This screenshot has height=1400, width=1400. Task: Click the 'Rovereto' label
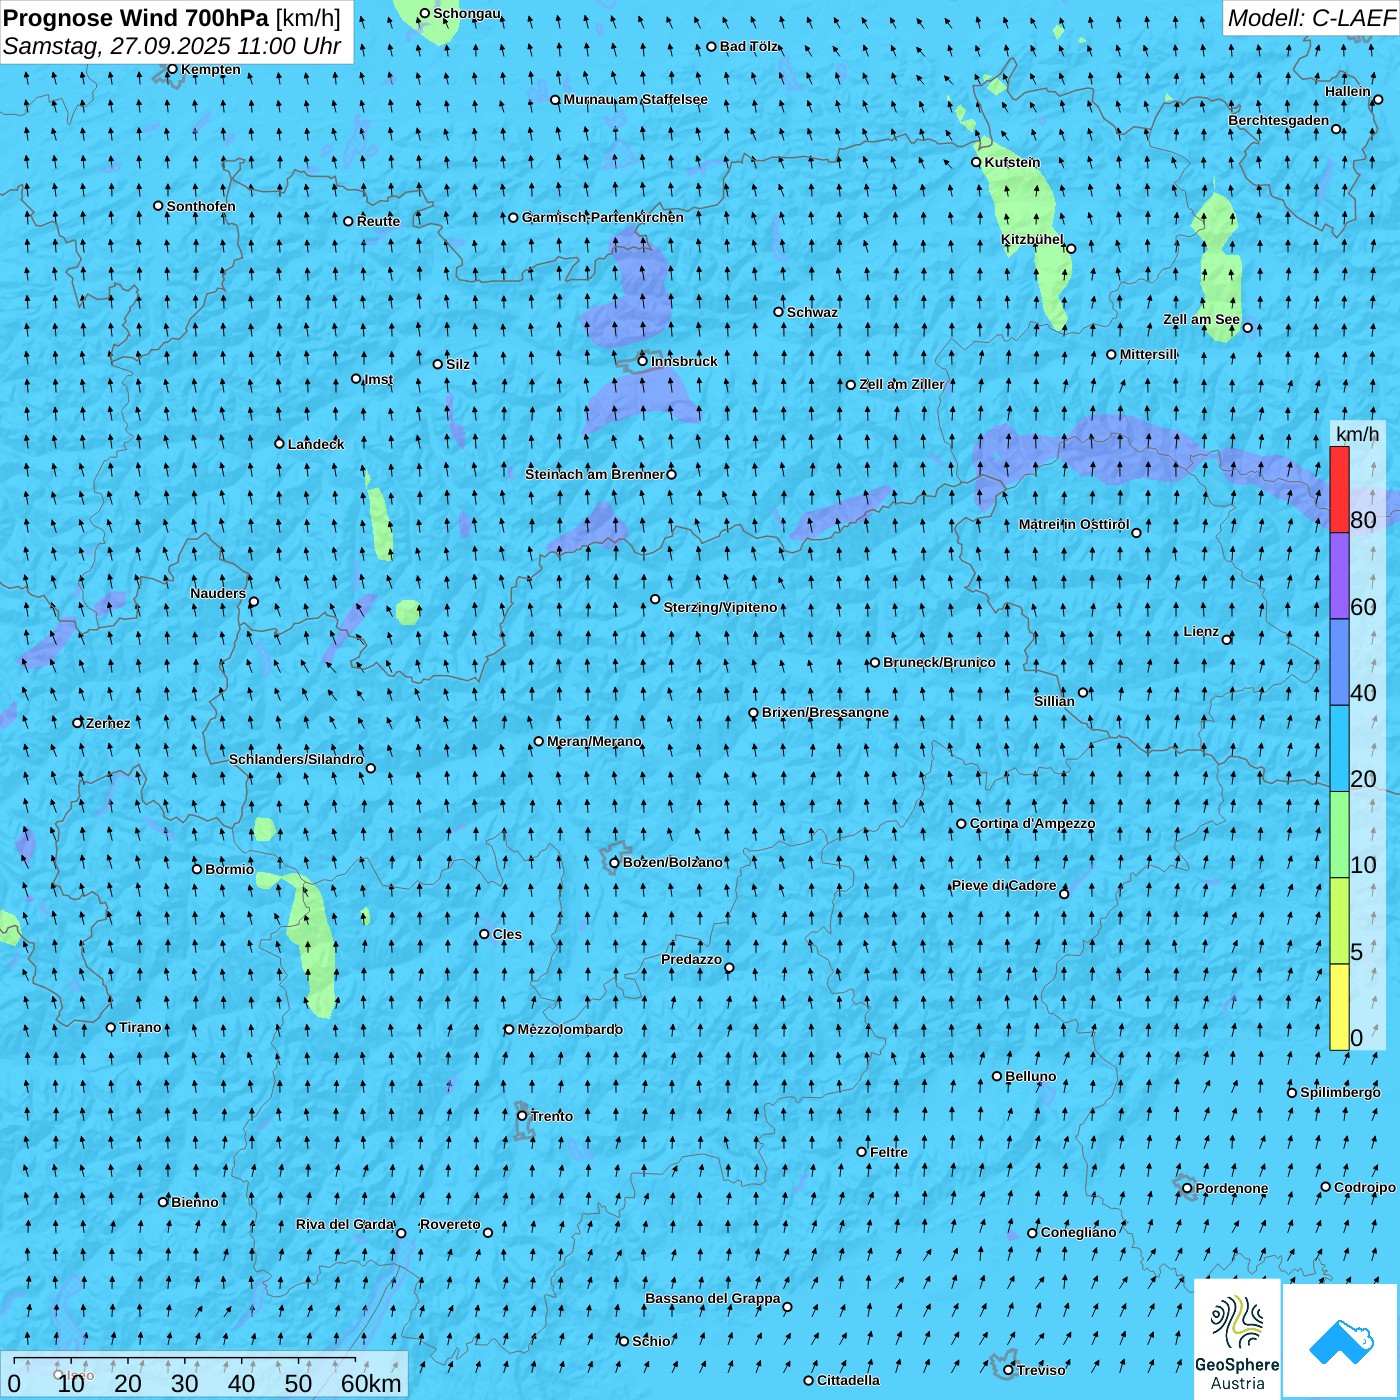(x=450, y=1224)
